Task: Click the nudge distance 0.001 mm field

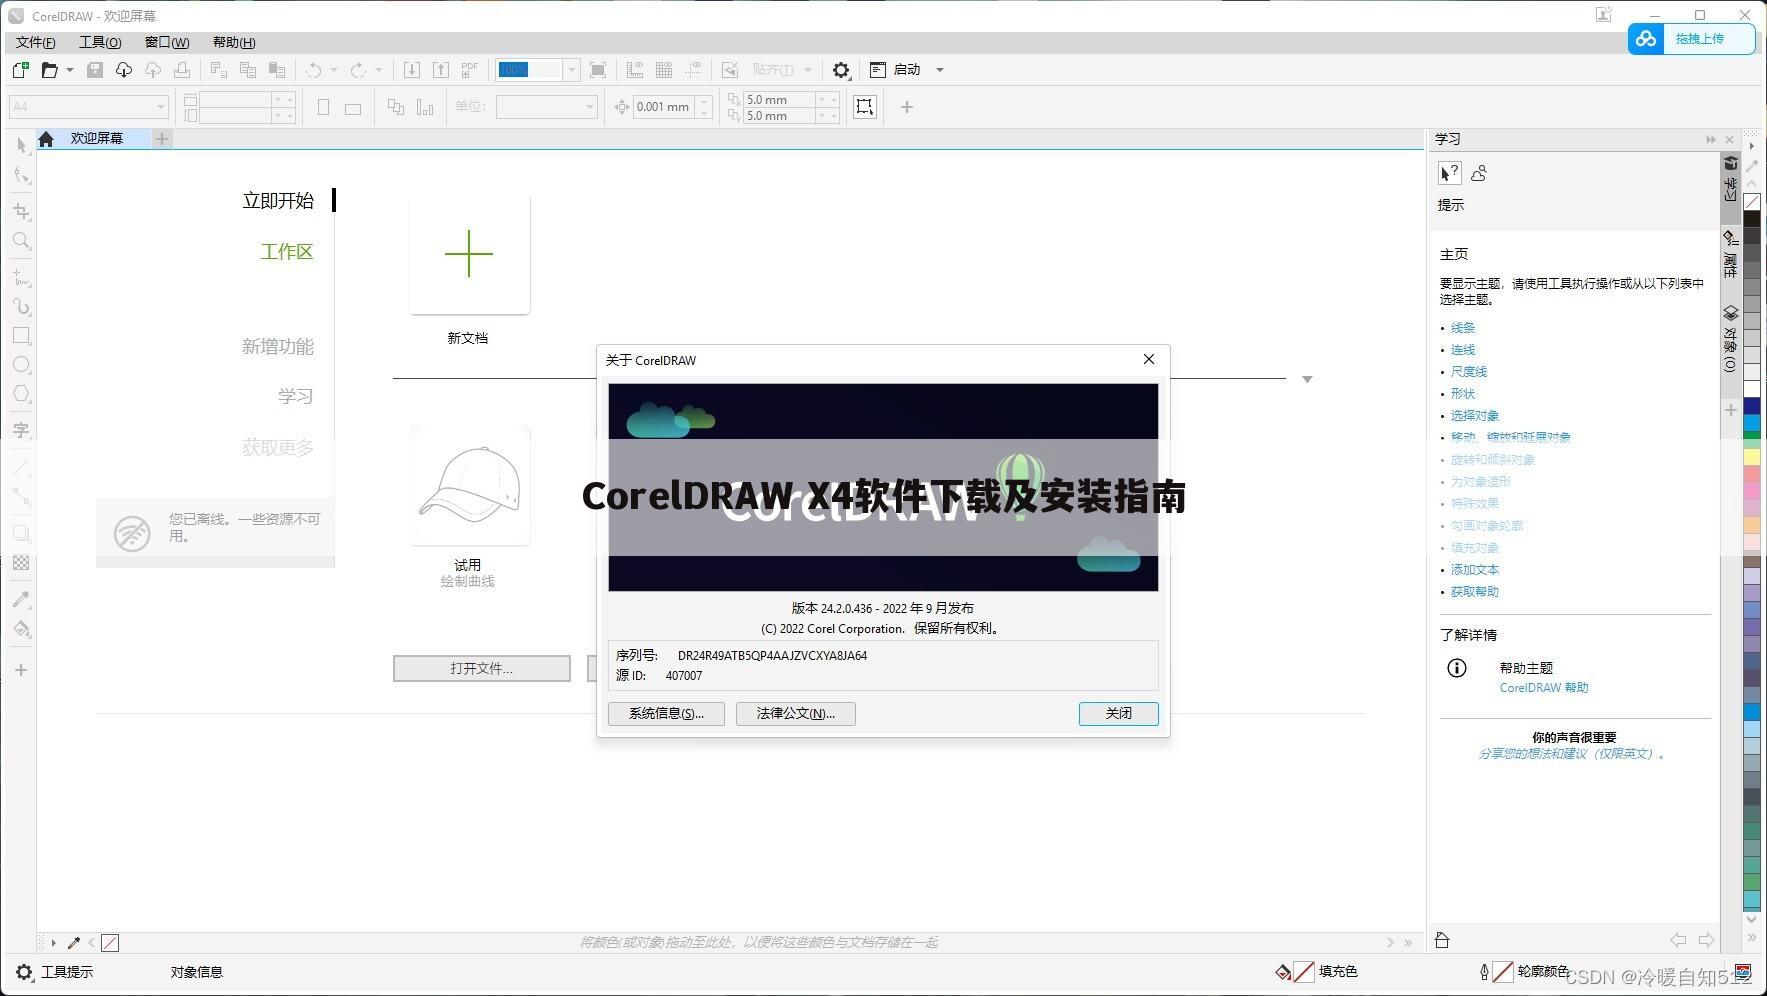Action: coord(664,107)
